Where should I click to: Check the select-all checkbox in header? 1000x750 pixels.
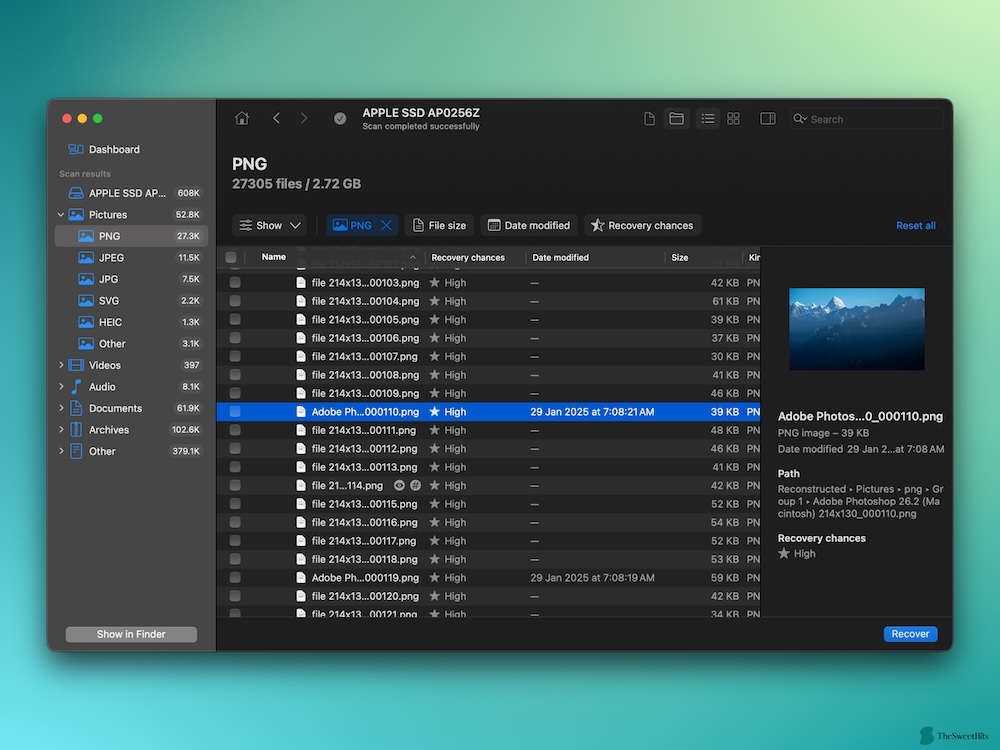tap(232, 257)
